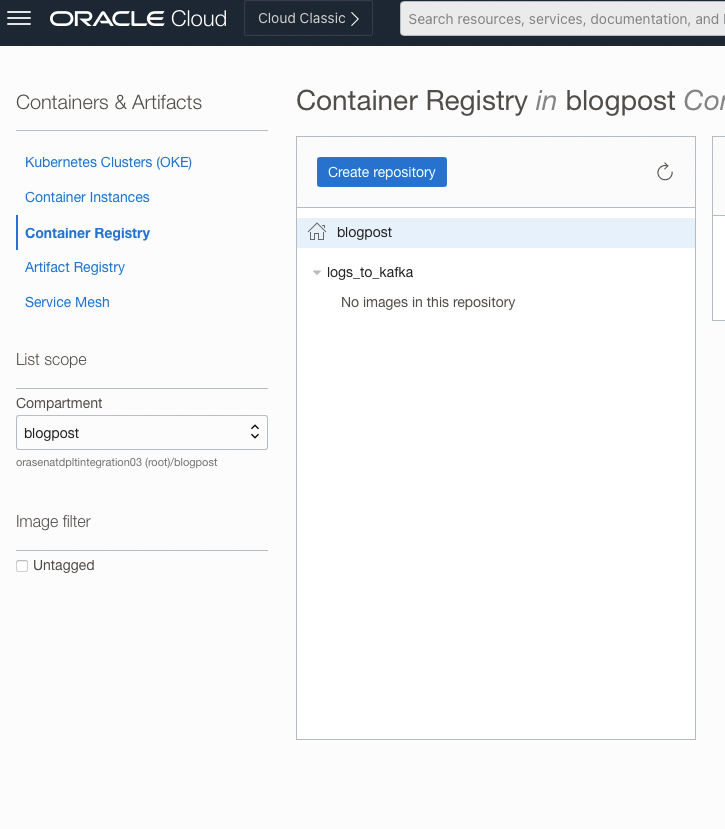Click the home icon beside blogpost
Viewport: 725px width, 829px height.
316,231
